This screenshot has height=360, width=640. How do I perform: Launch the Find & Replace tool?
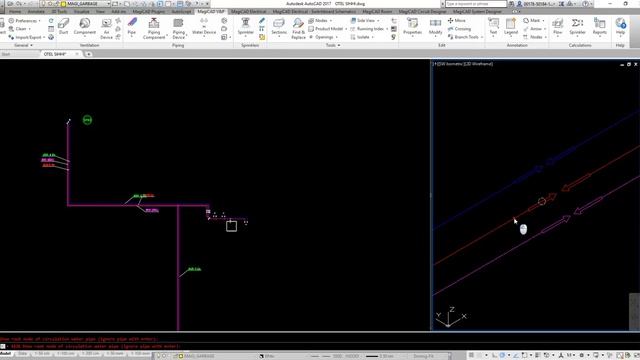298,29
